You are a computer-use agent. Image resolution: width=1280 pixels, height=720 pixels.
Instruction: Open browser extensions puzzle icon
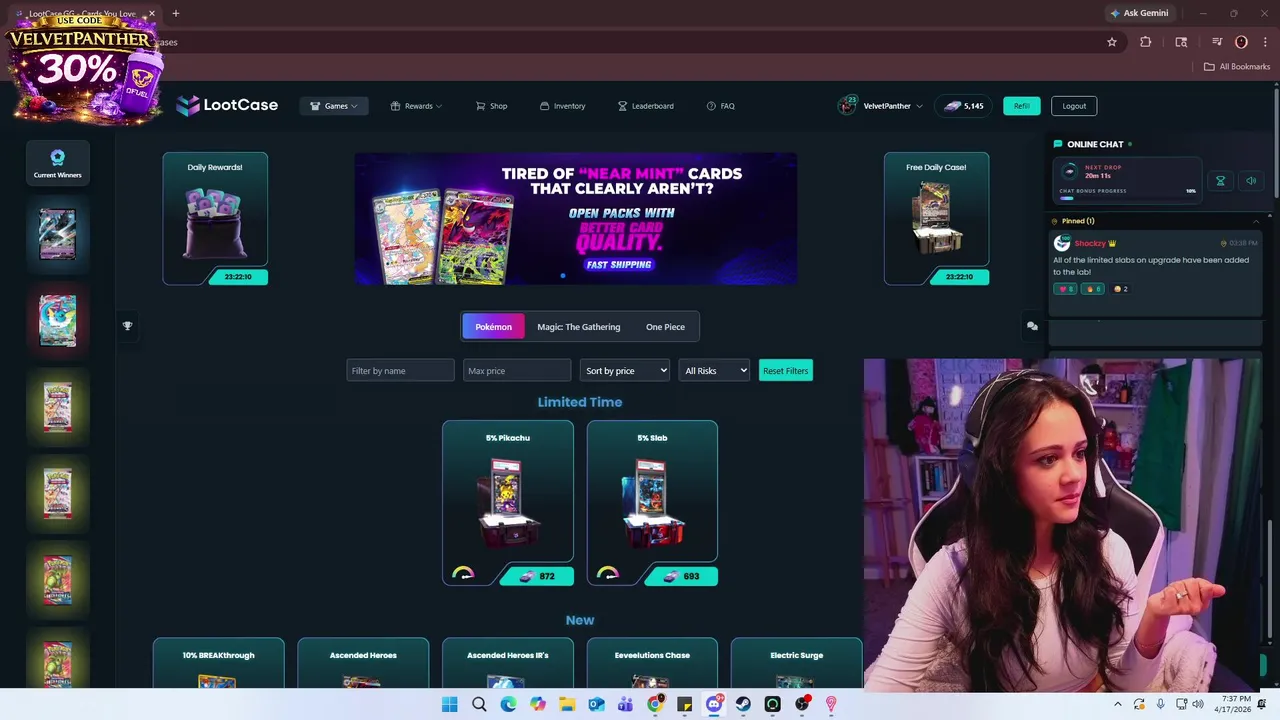coord(1146,42)
